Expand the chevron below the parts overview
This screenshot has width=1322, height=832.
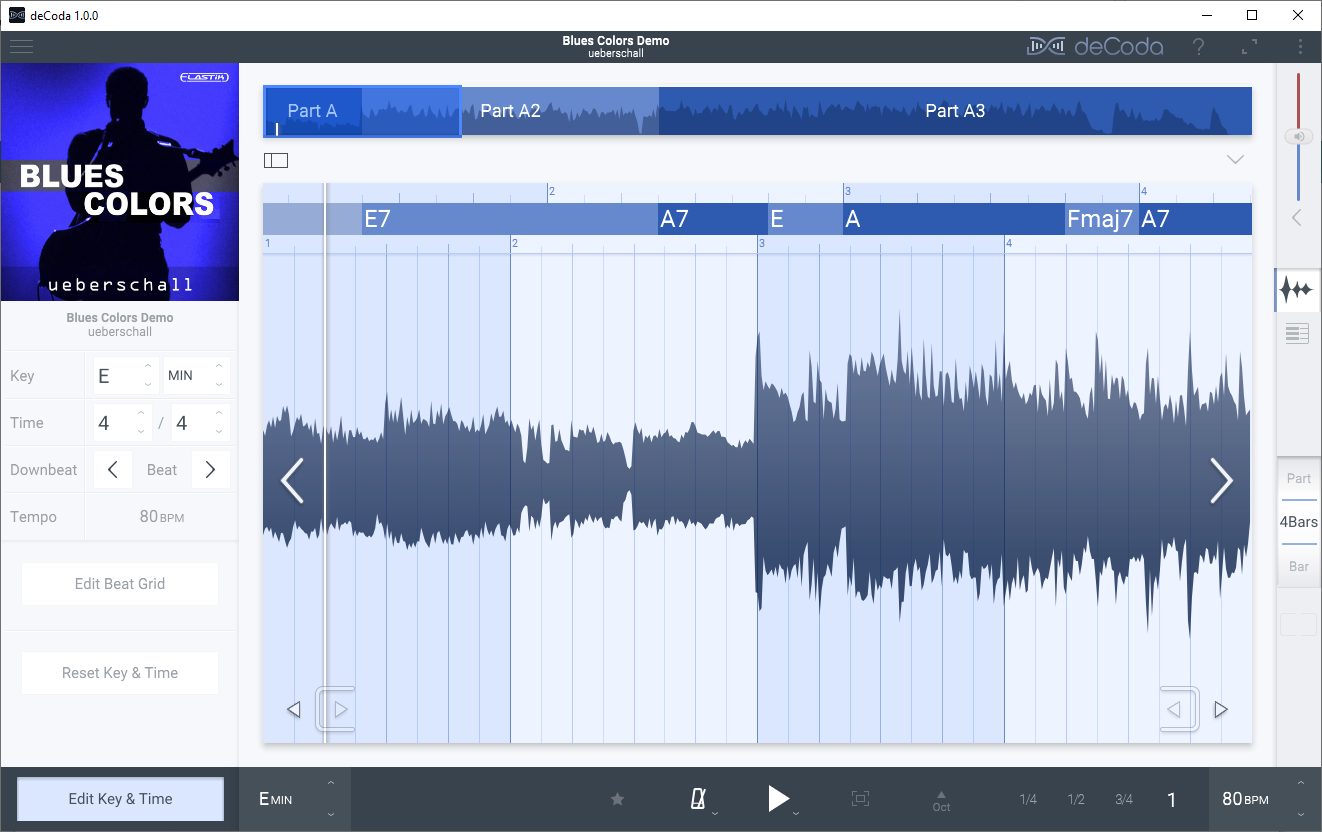(x=1235, y=160)
